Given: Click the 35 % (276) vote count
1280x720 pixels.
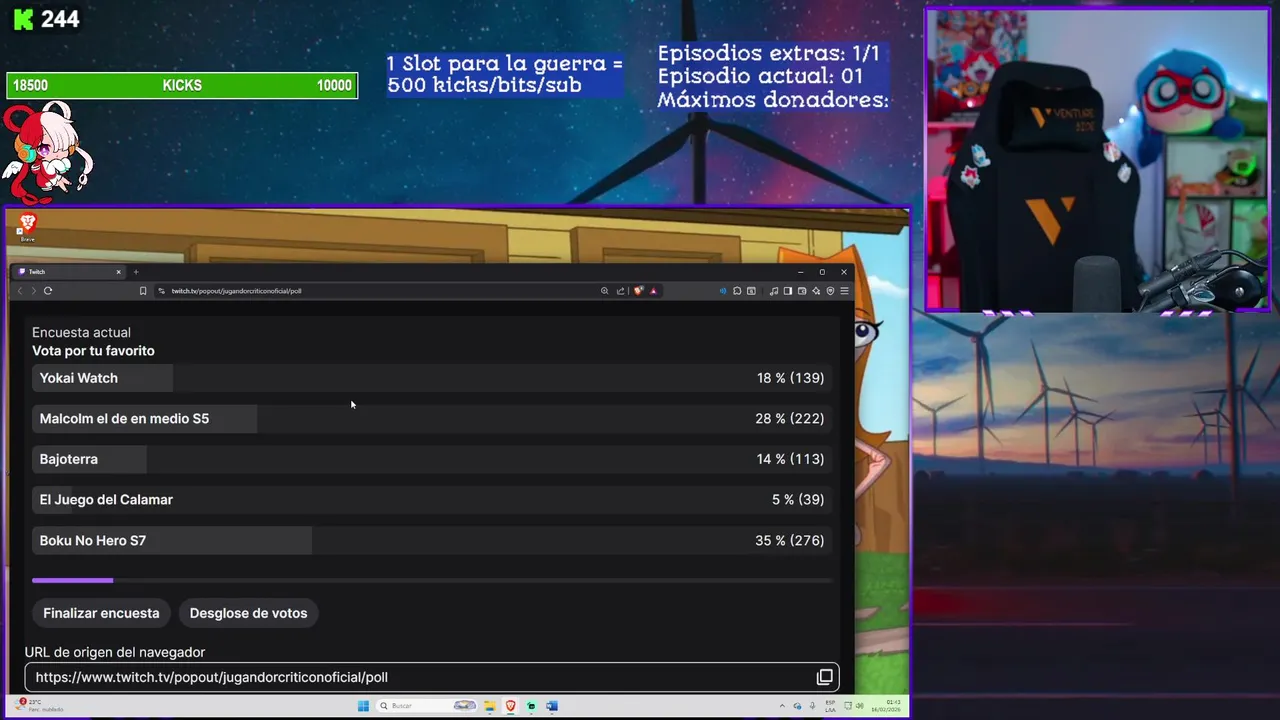Looking at the screenshot, I should pos(790,540).
